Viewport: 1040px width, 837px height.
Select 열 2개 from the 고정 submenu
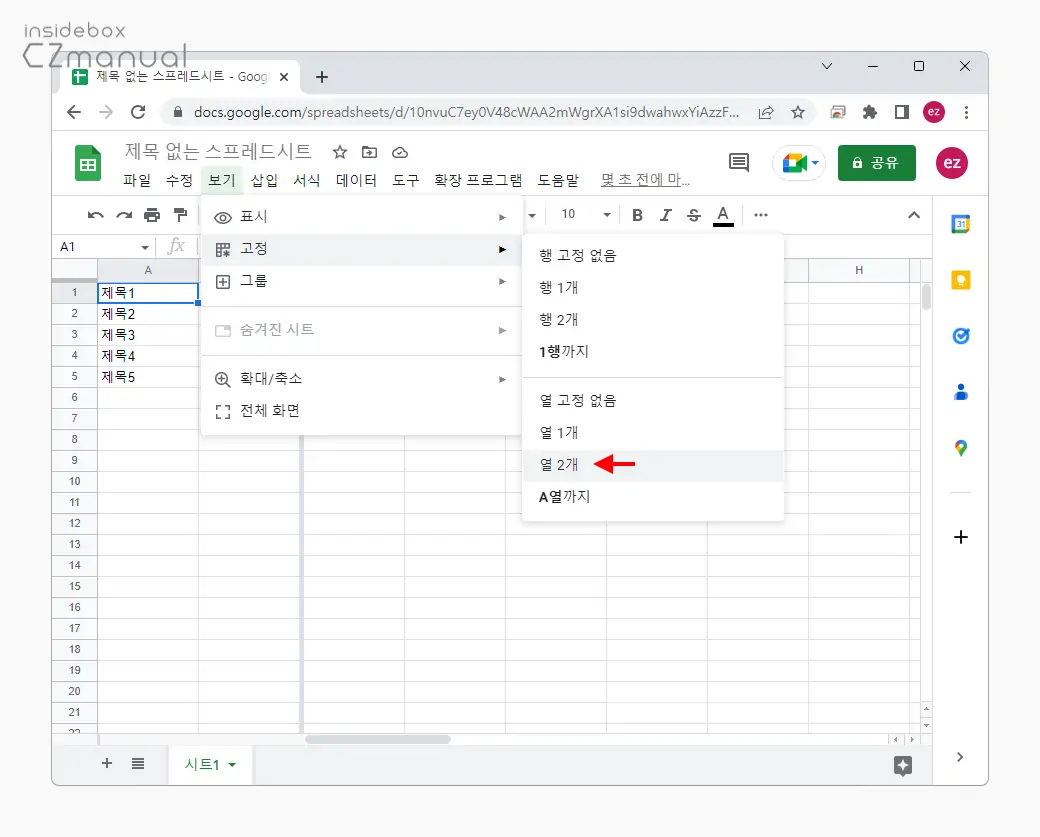pyautogui.click(x=558, y=463)
